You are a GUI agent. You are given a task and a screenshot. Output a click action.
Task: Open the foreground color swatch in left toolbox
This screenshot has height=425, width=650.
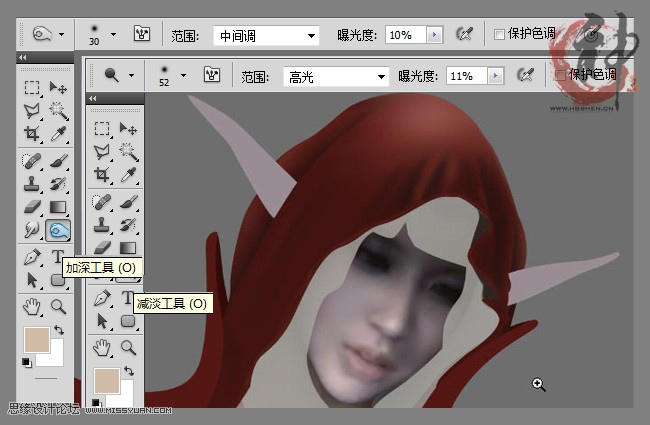tap(36, 339)
